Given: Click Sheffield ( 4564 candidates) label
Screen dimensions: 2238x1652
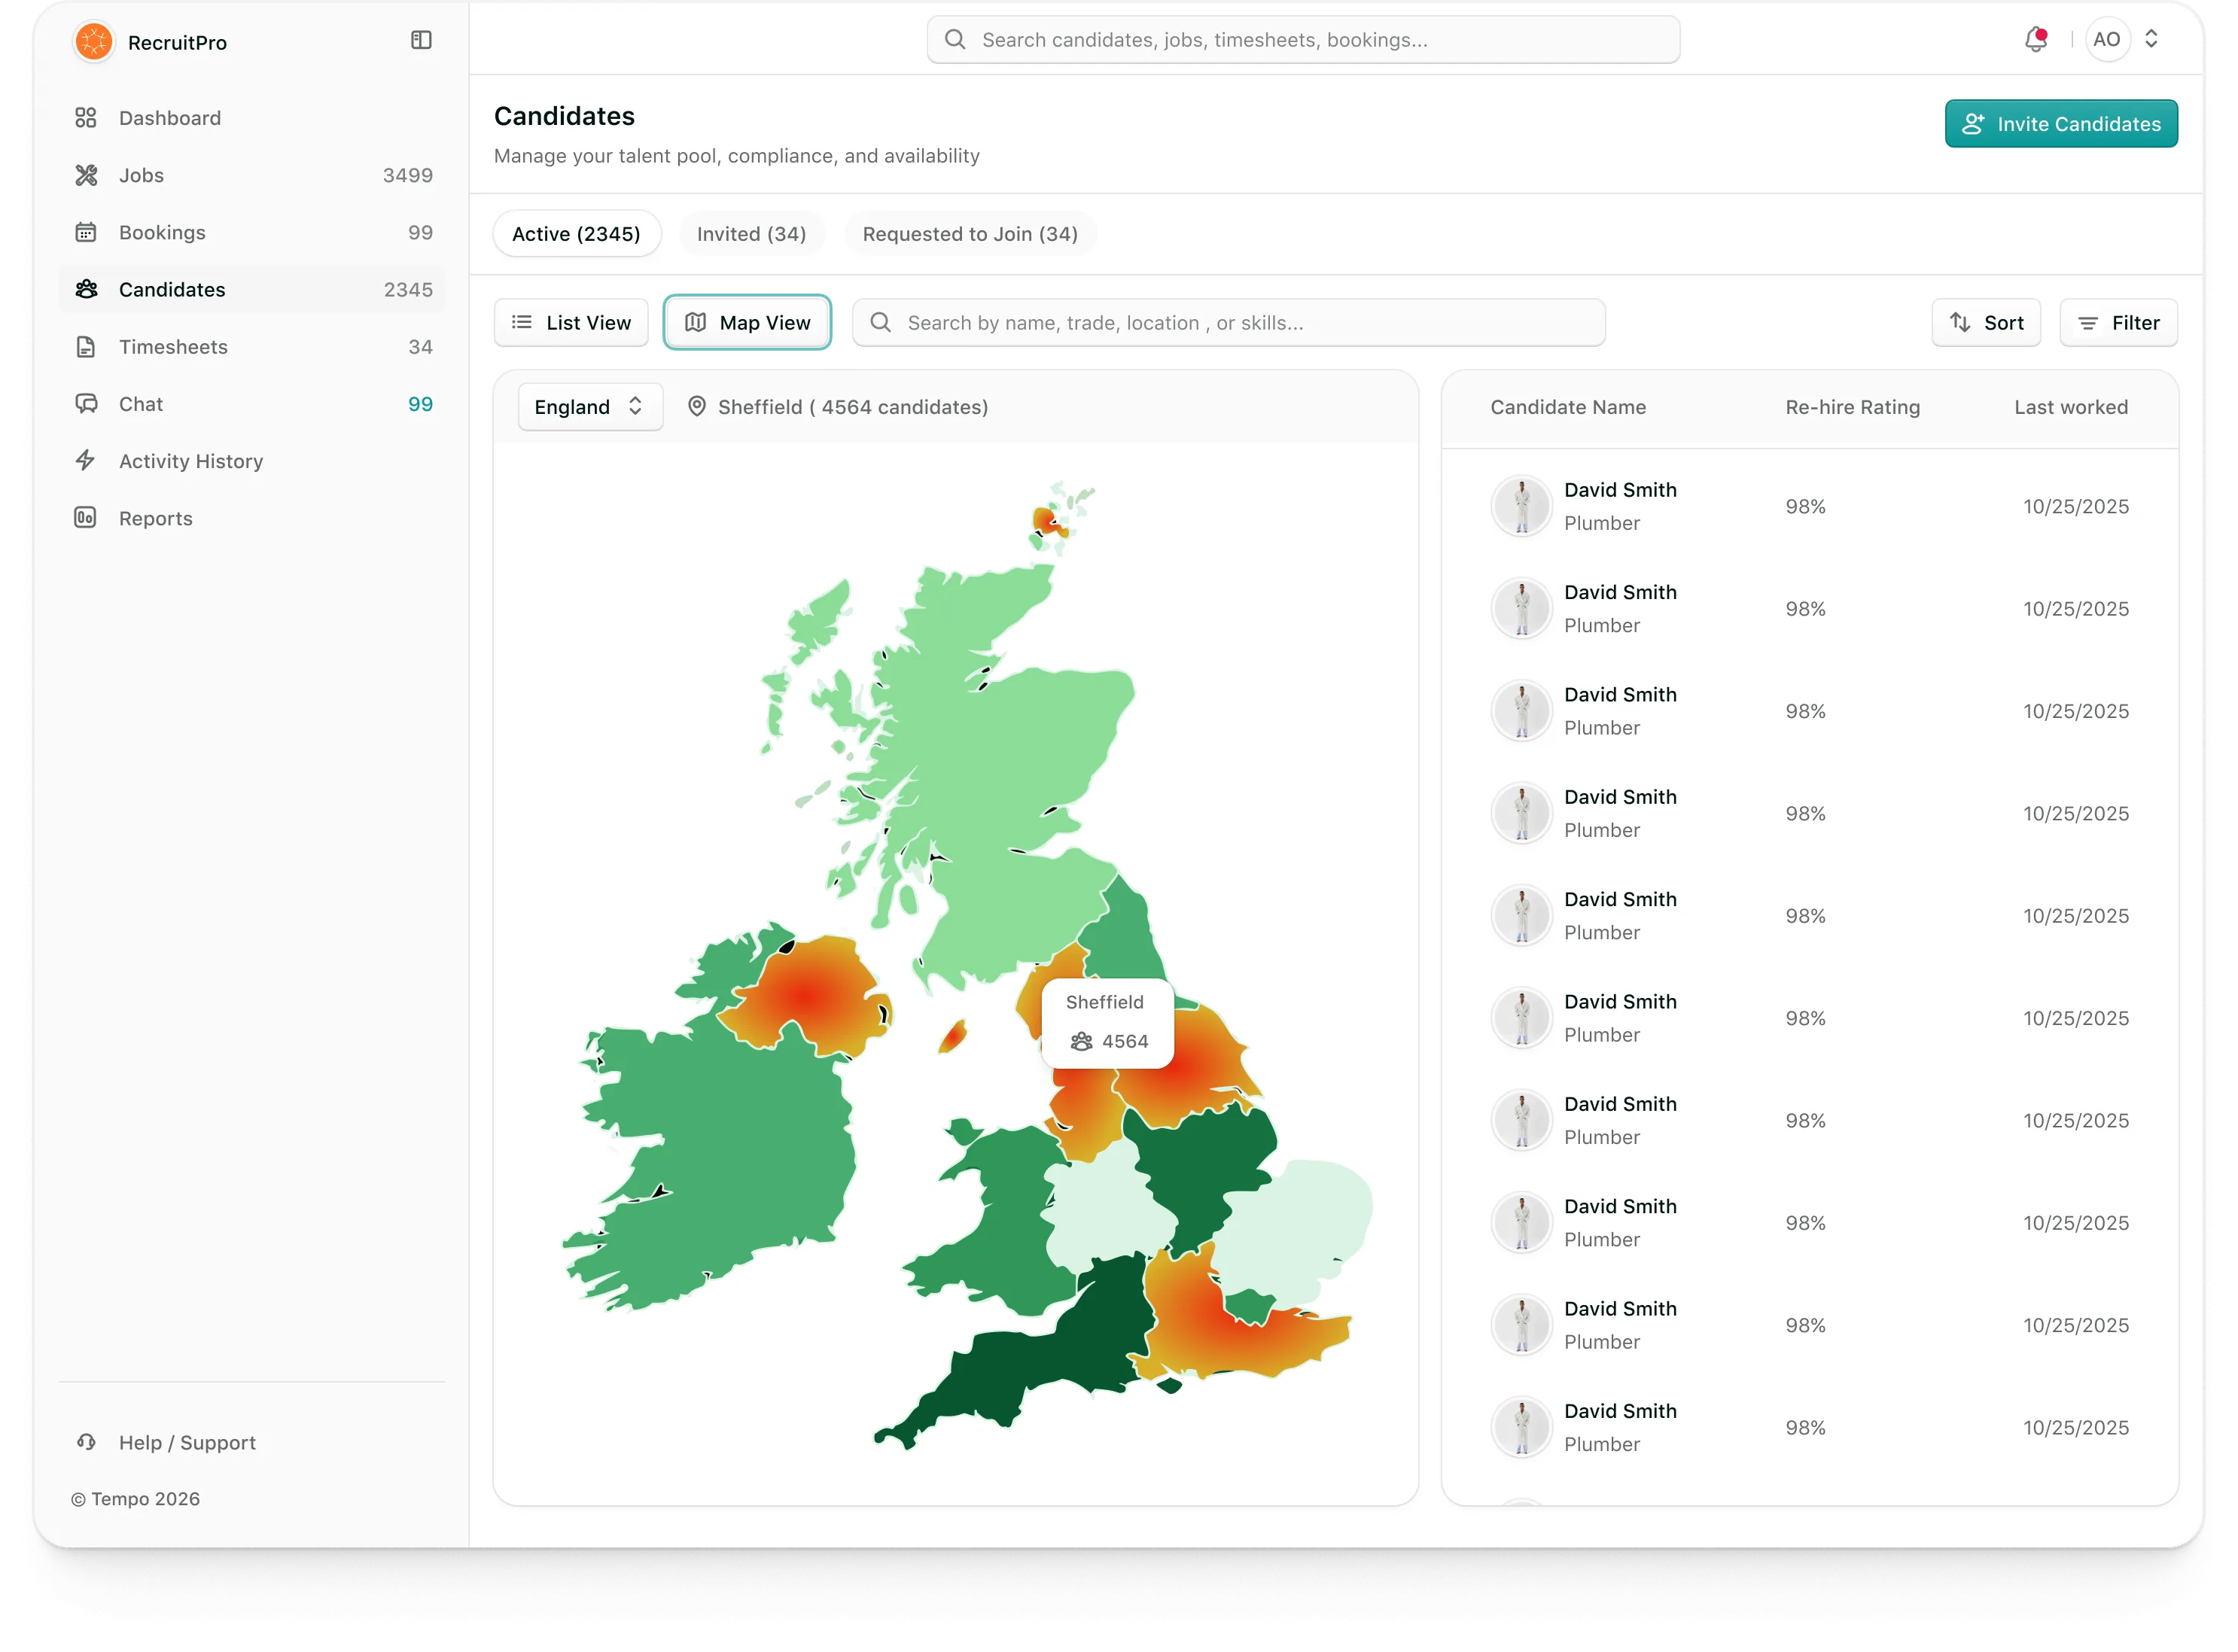Looking at the screenshot, I should tap(853, 407).
